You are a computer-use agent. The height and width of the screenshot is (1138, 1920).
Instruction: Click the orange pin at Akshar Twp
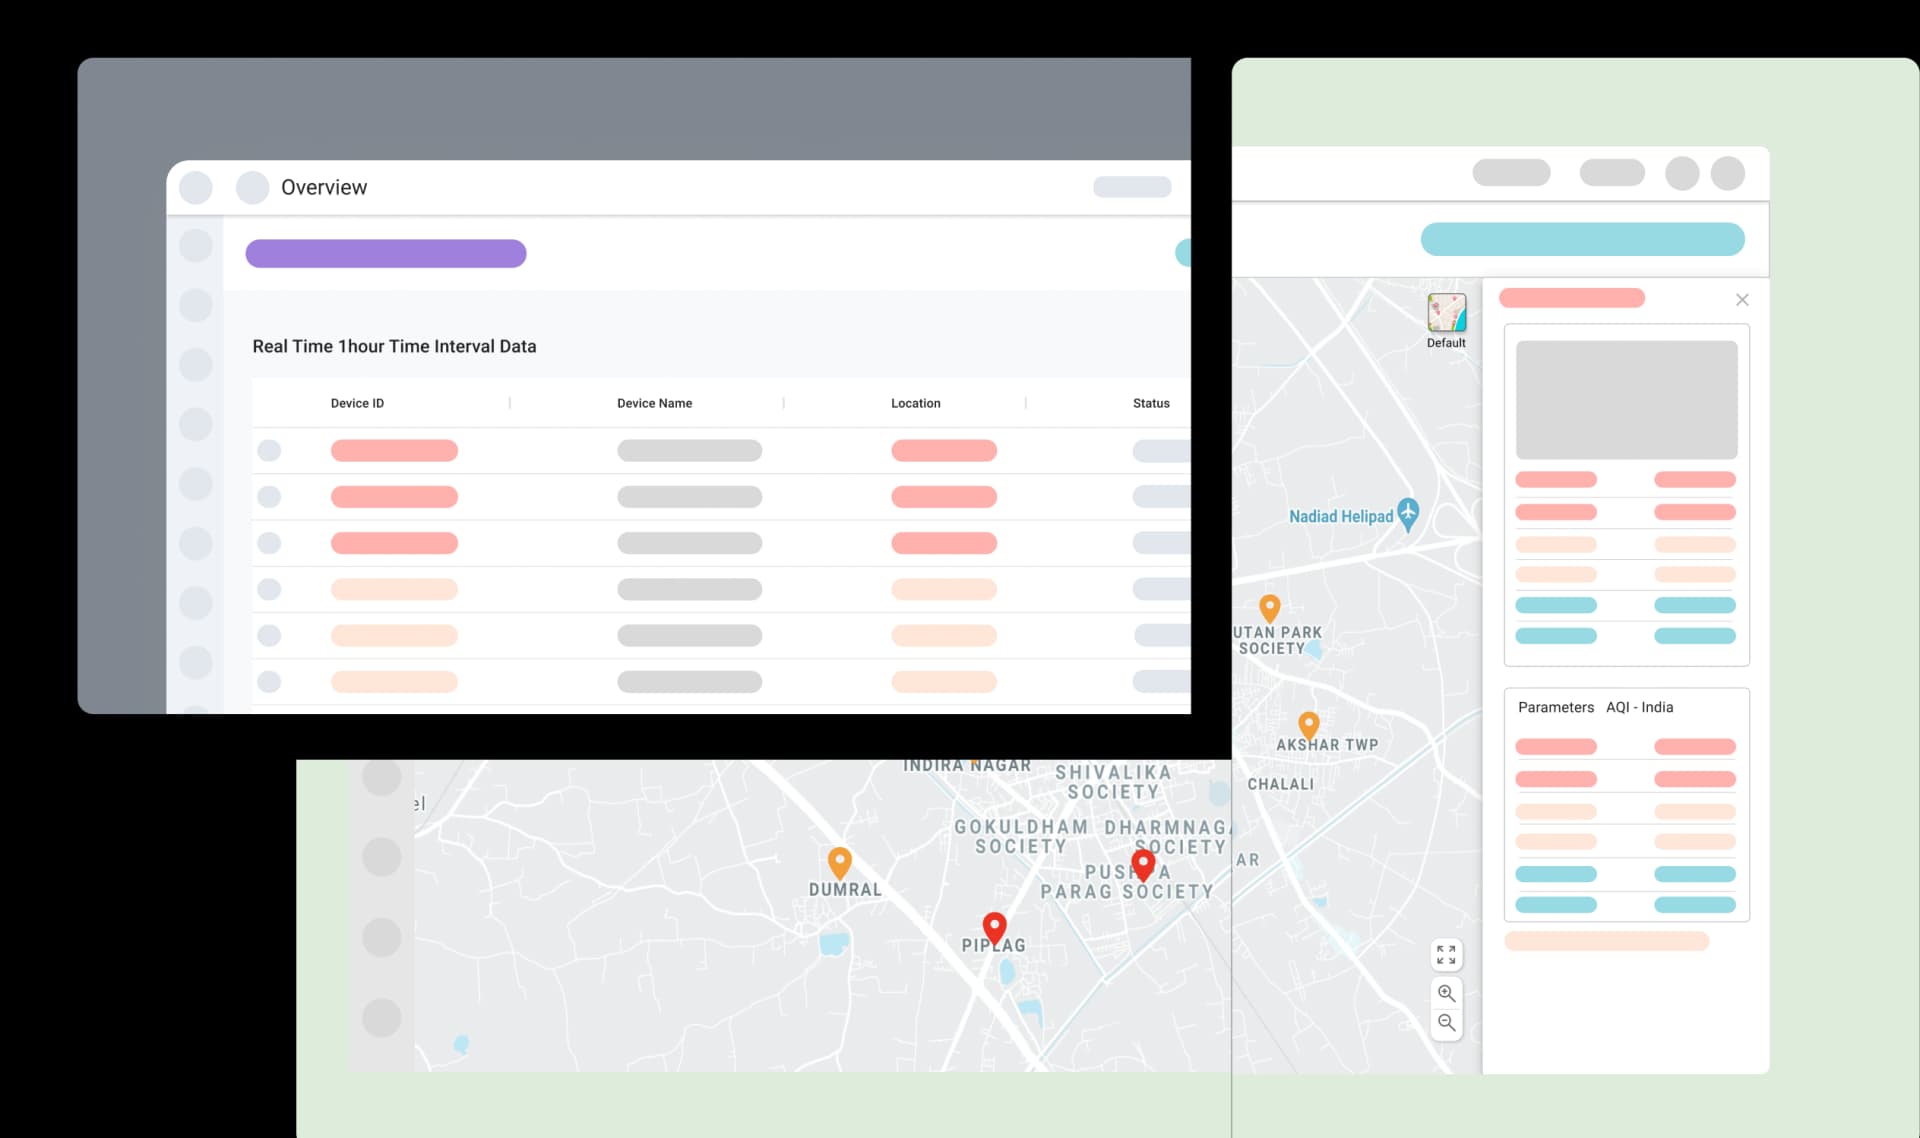(1308, 723)
